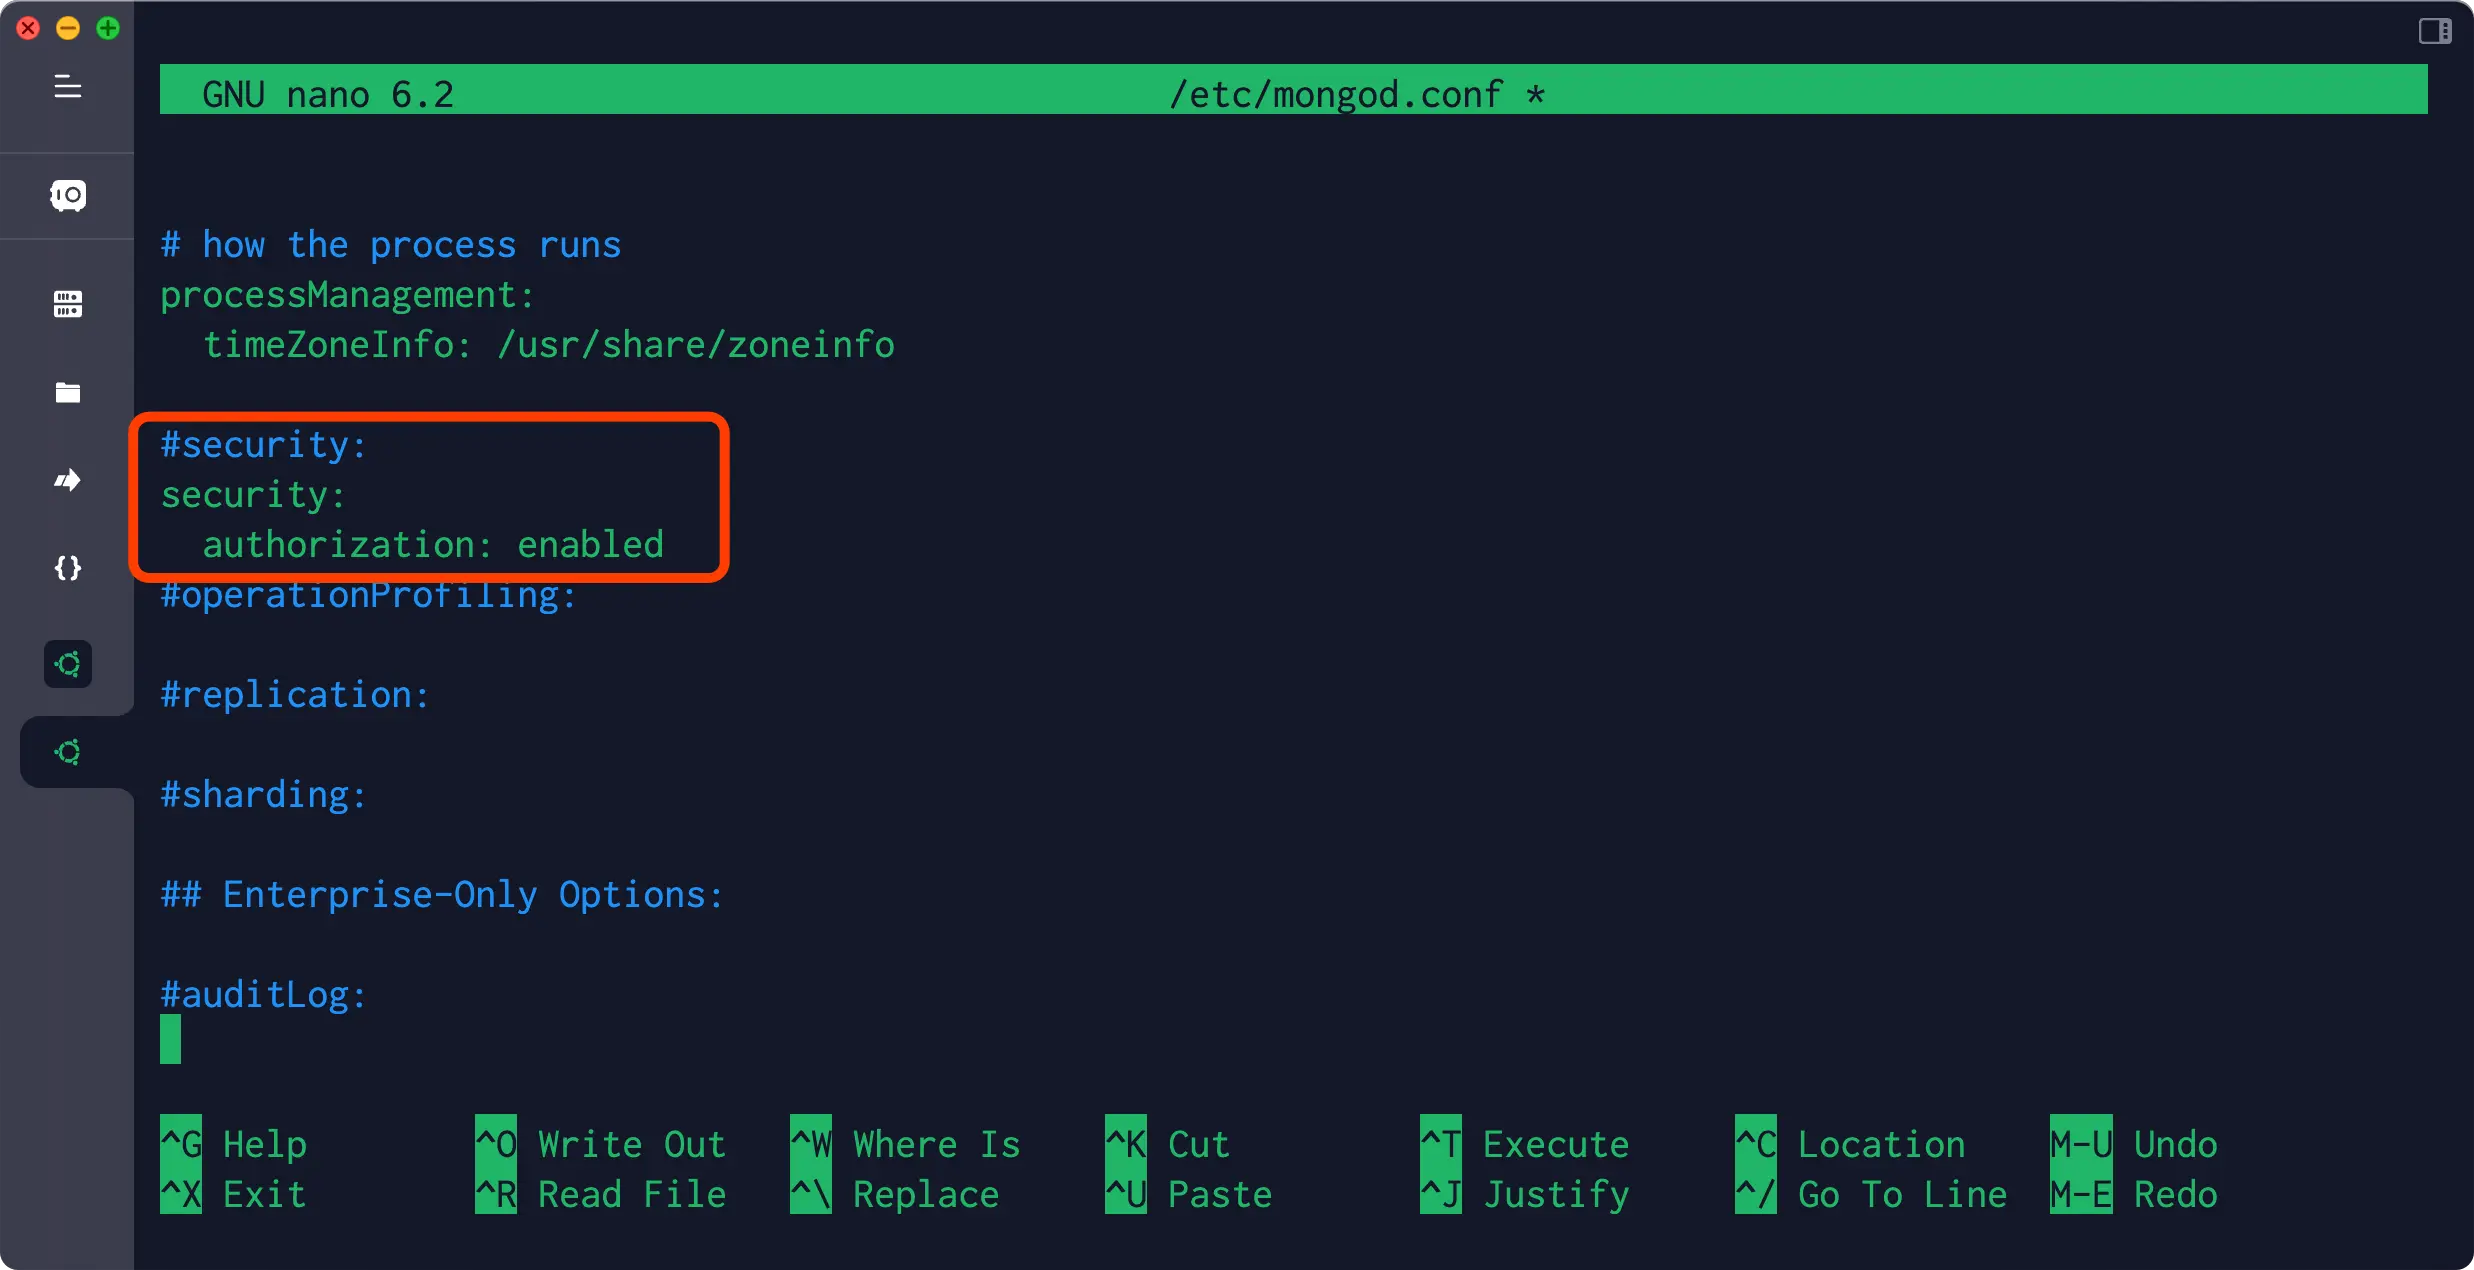Open the vault icon below the menu

(x=67, y=195)
